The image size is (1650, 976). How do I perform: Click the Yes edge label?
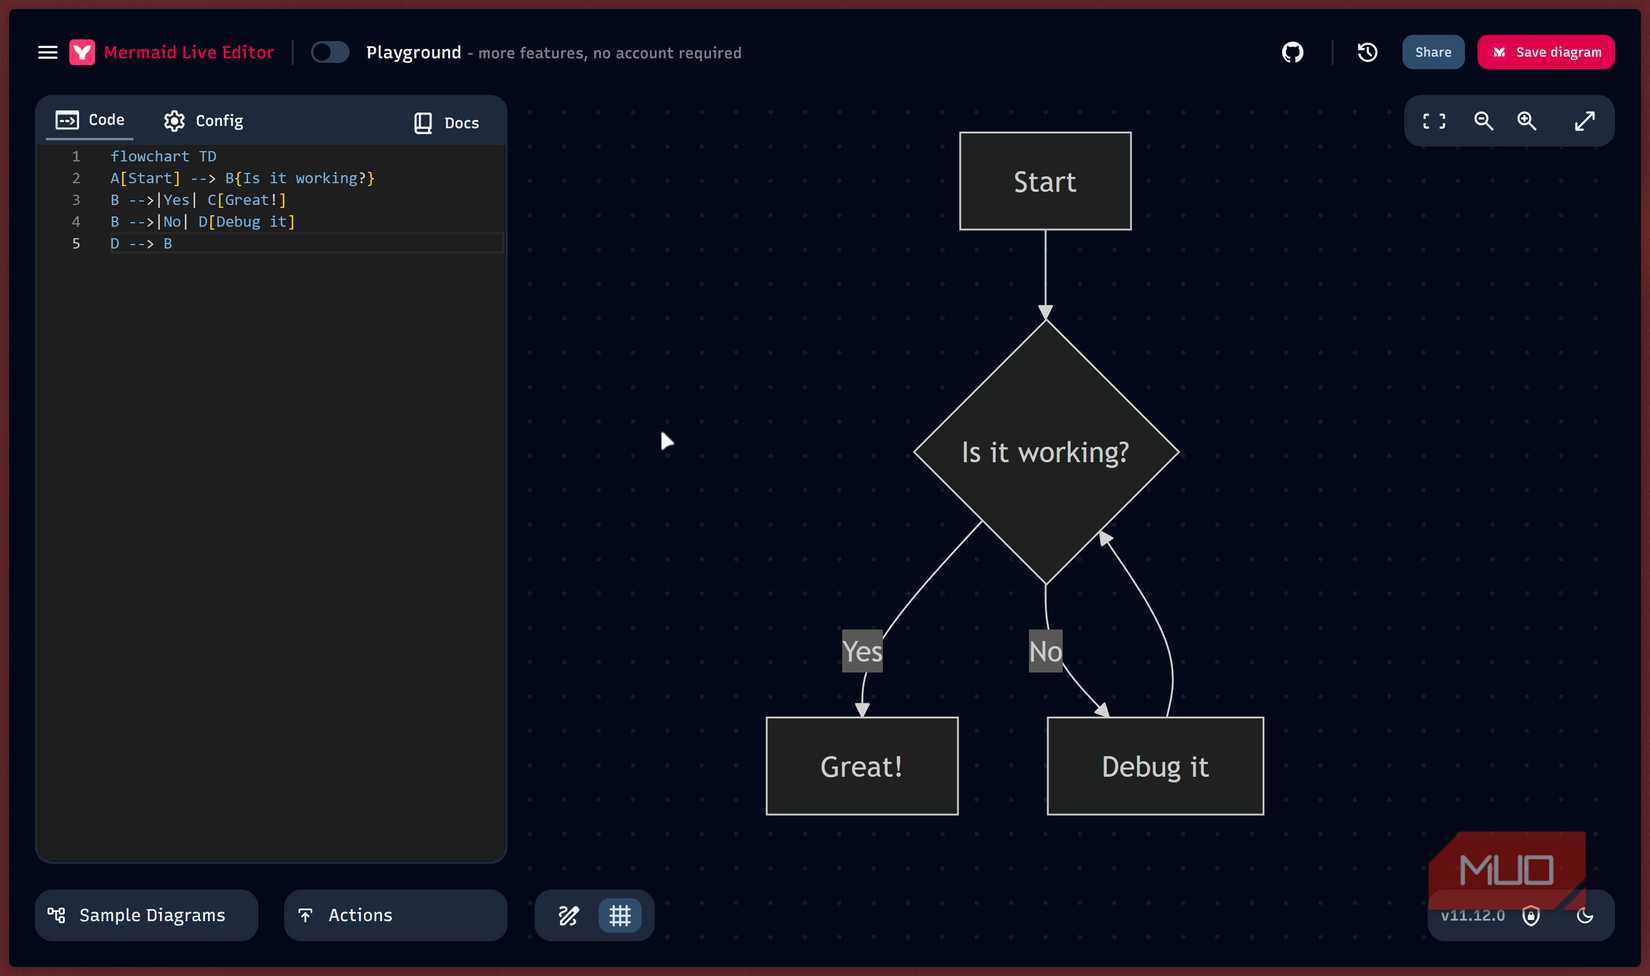click(x=862, y=651)
